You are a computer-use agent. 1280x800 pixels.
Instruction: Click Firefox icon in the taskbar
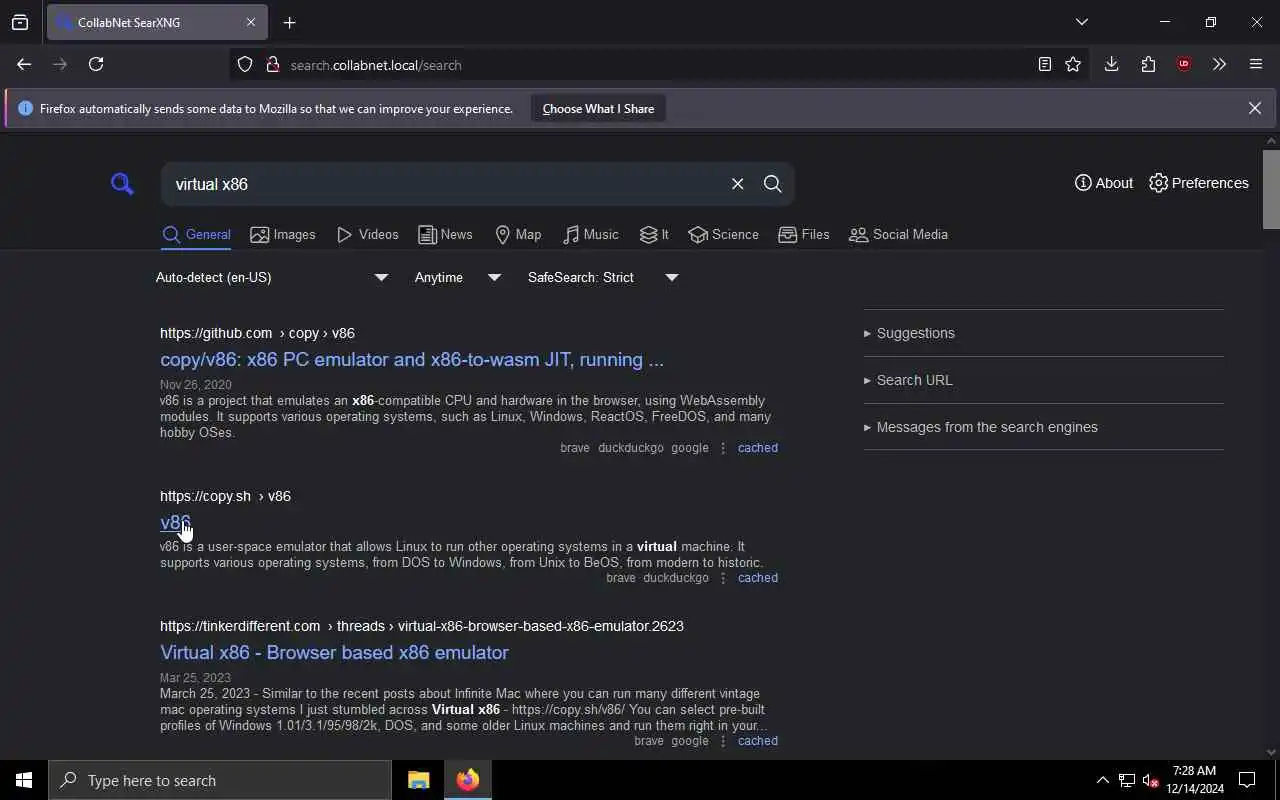pyautogui.click(x=468, y=780)
